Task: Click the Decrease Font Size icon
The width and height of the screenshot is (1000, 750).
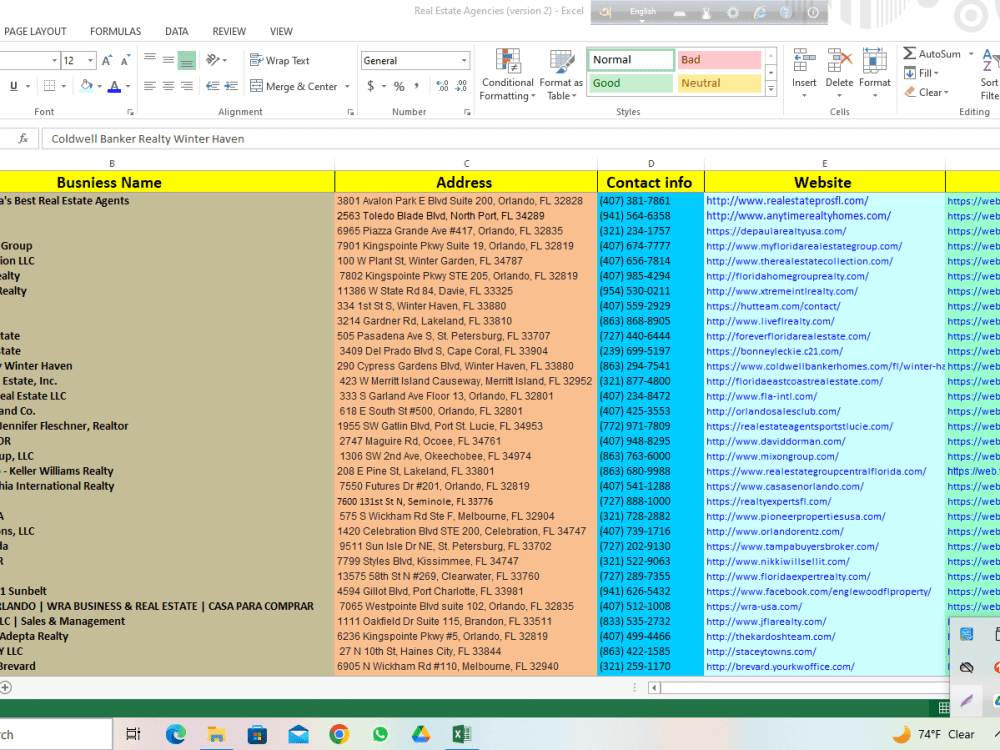Action: point(125,61)
